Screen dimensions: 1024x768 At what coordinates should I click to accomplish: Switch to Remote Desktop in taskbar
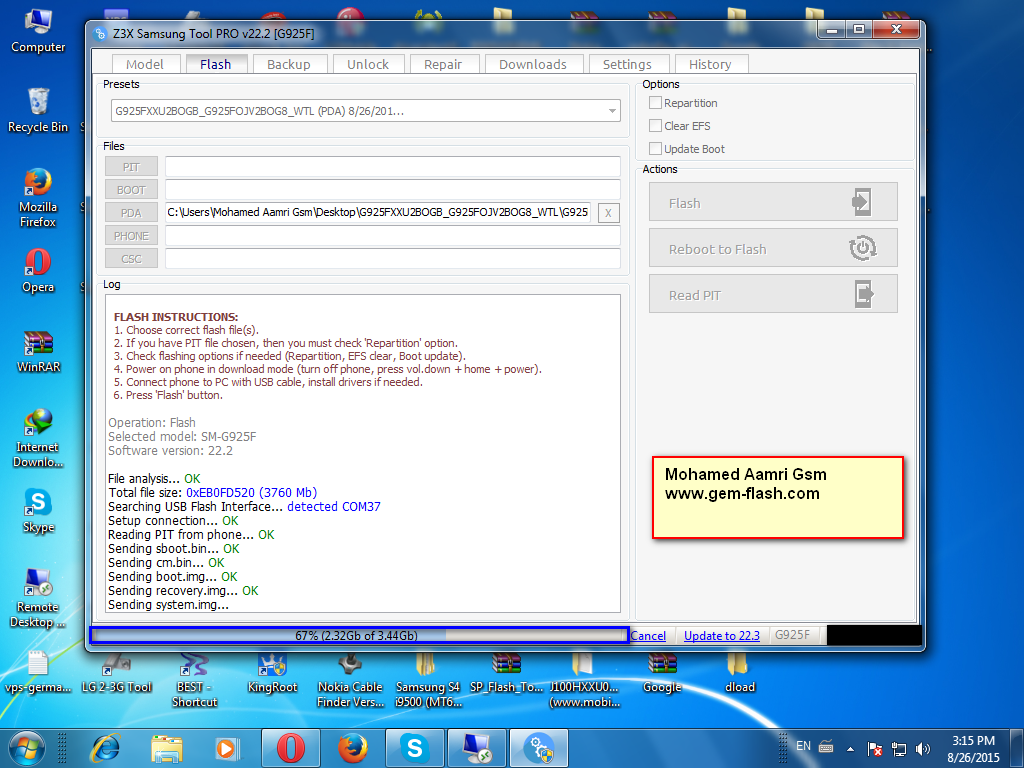pos(477,748)
